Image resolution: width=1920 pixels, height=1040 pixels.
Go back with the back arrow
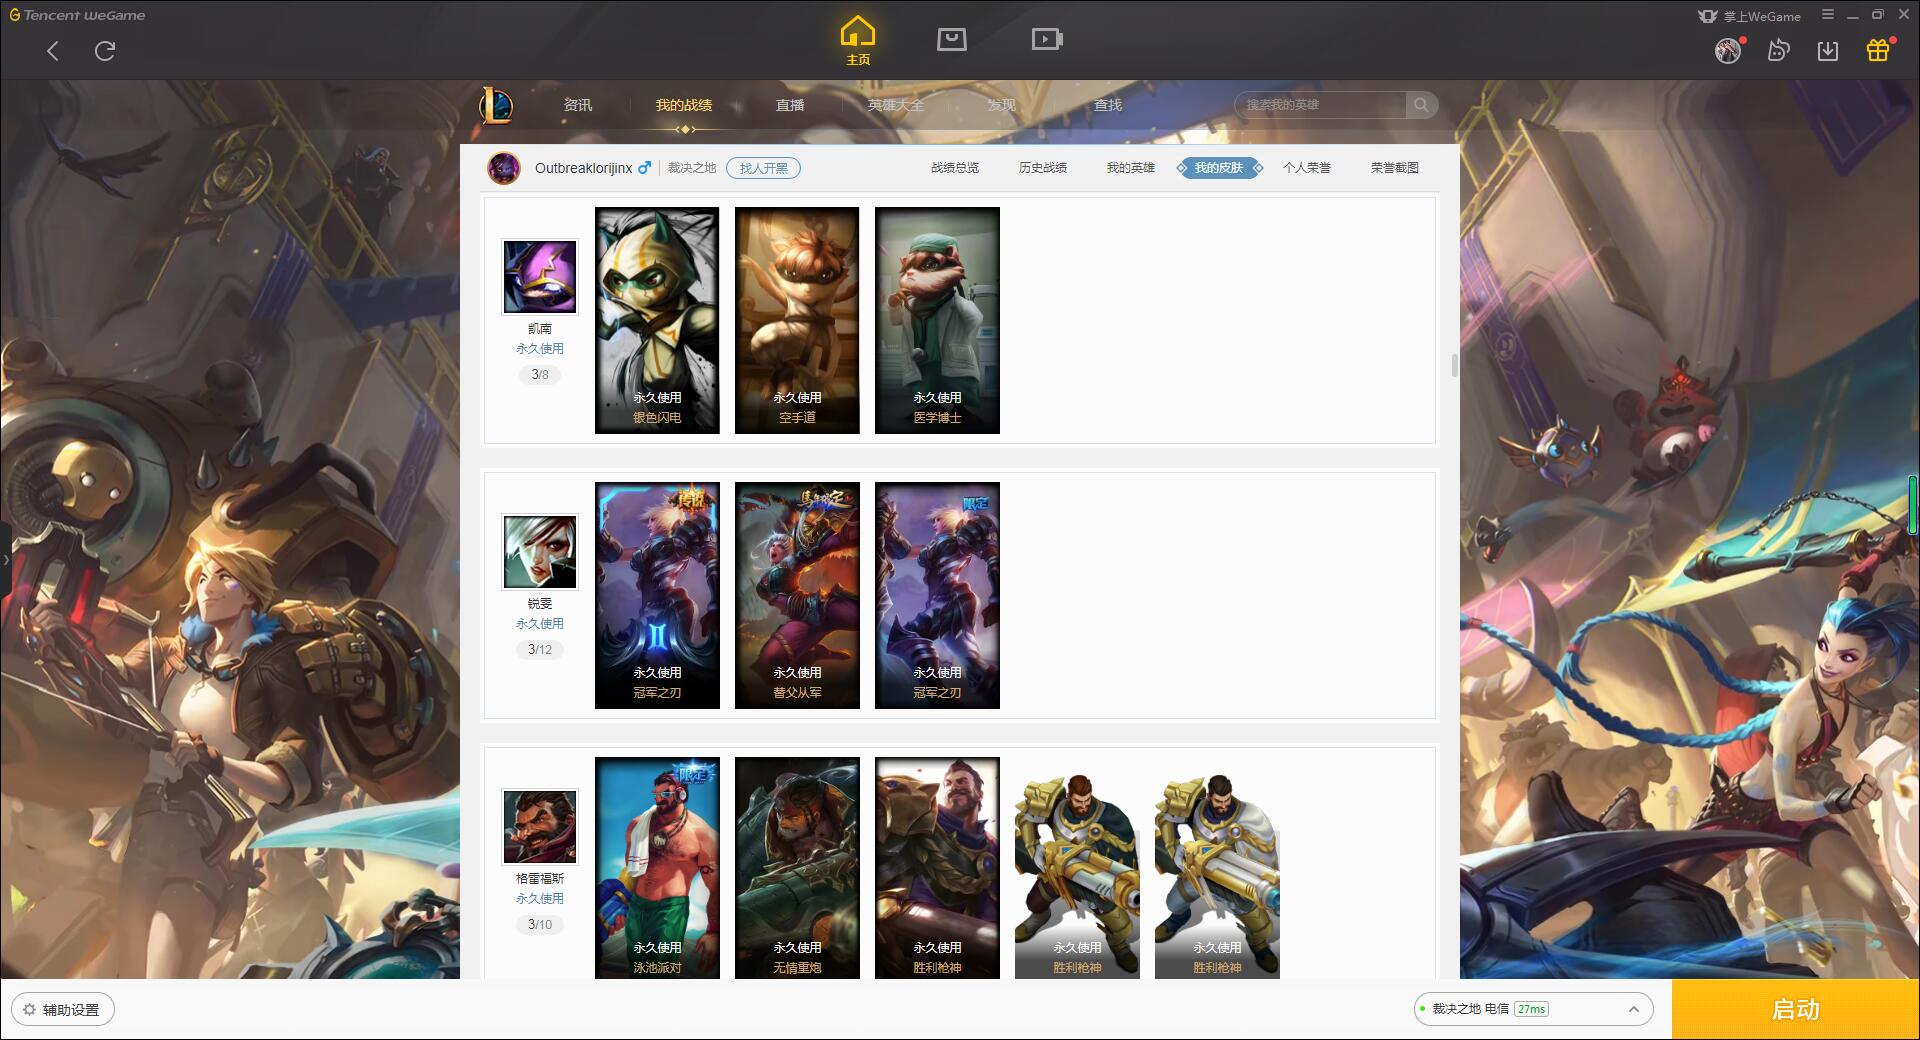(x=53, y=51)
